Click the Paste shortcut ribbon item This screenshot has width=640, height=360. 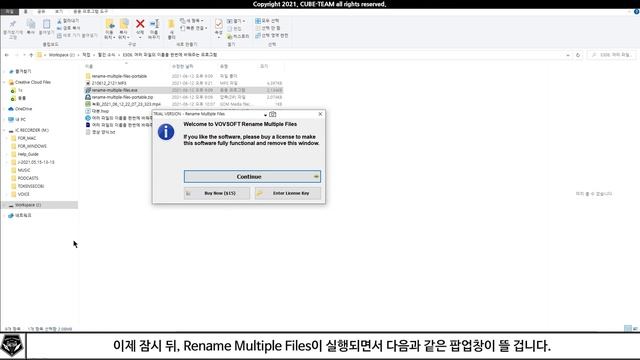pyautogui.click(x=77, y=36)
